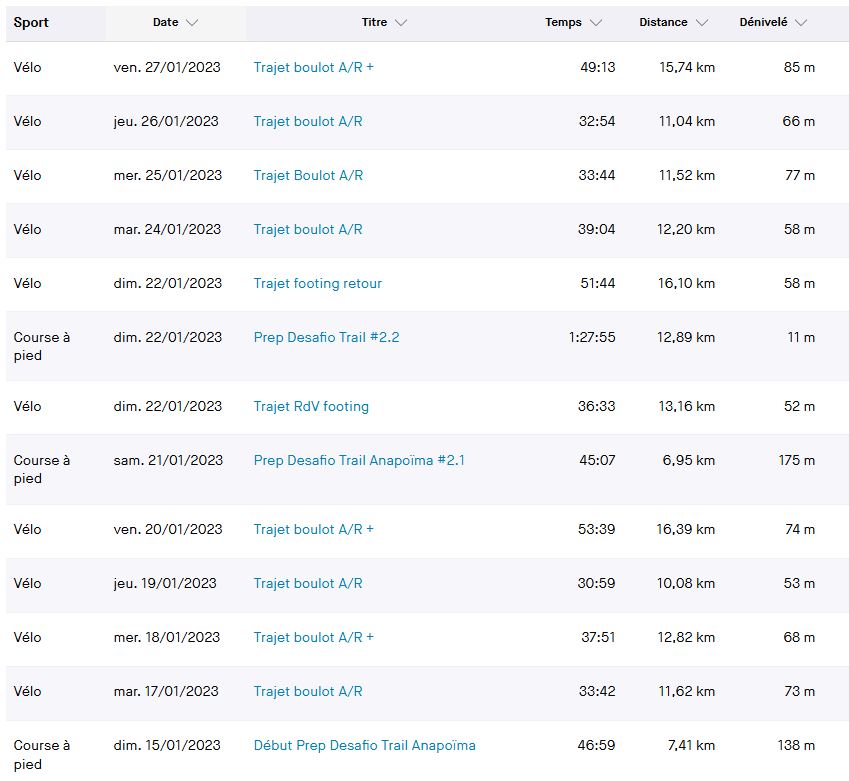The width and height of the screenshot is (849, 781).
Task: Open Début Prep Desafio Trail Anapoïma
Action: pos(364,745)
